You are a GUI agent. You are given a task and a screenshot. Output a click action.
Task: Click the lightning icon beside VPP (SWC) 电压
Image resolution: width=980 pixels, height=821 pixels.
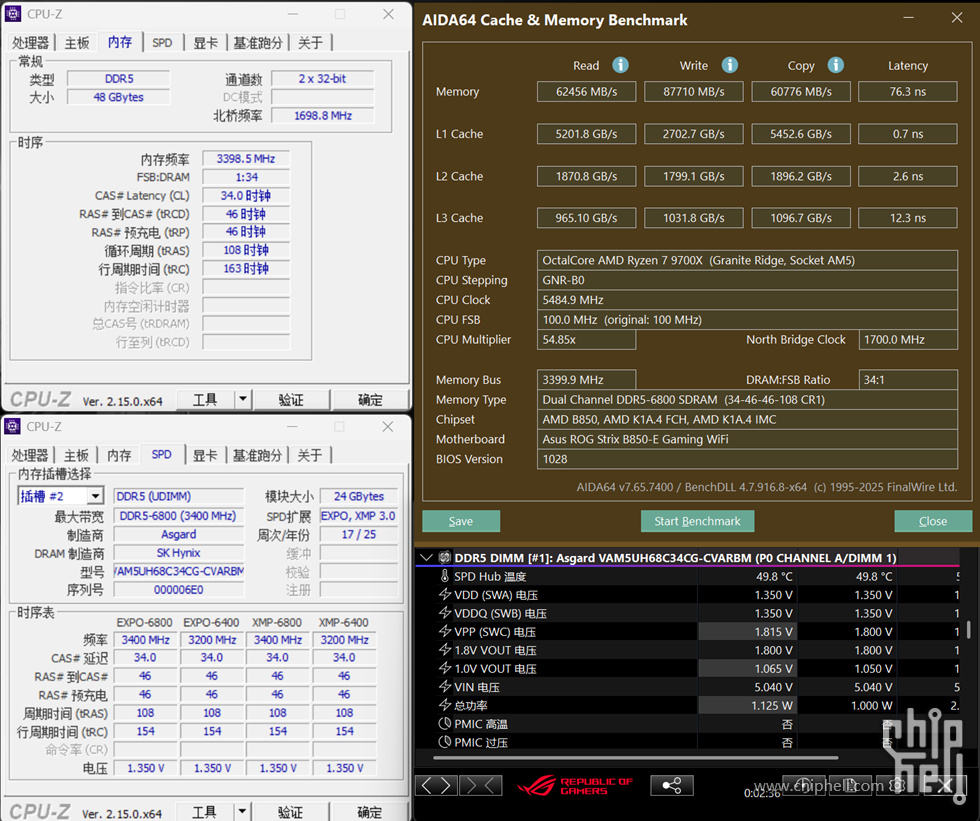point(444,631)
